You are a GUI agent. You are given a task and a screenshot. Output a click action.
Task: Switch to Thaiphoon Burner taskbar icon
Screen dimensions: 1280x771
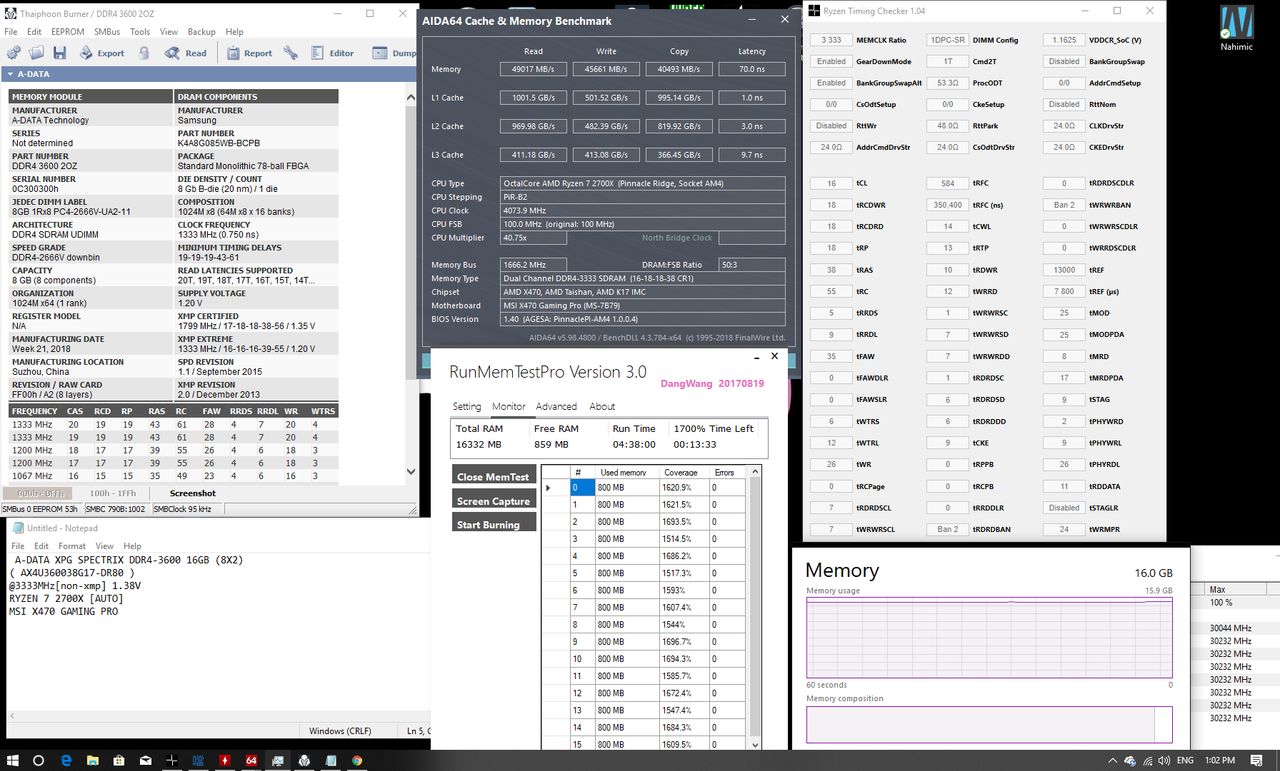(x=304, y=760)
